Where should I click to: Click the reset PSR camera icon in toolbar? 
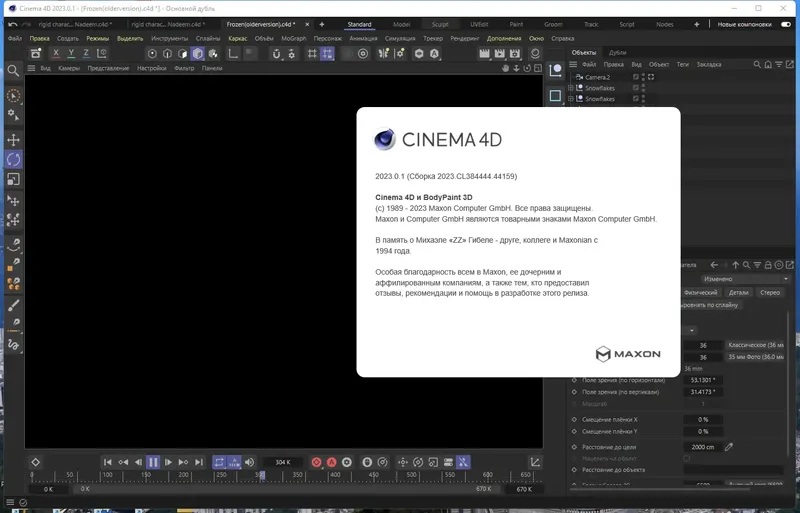click(36, 53)
